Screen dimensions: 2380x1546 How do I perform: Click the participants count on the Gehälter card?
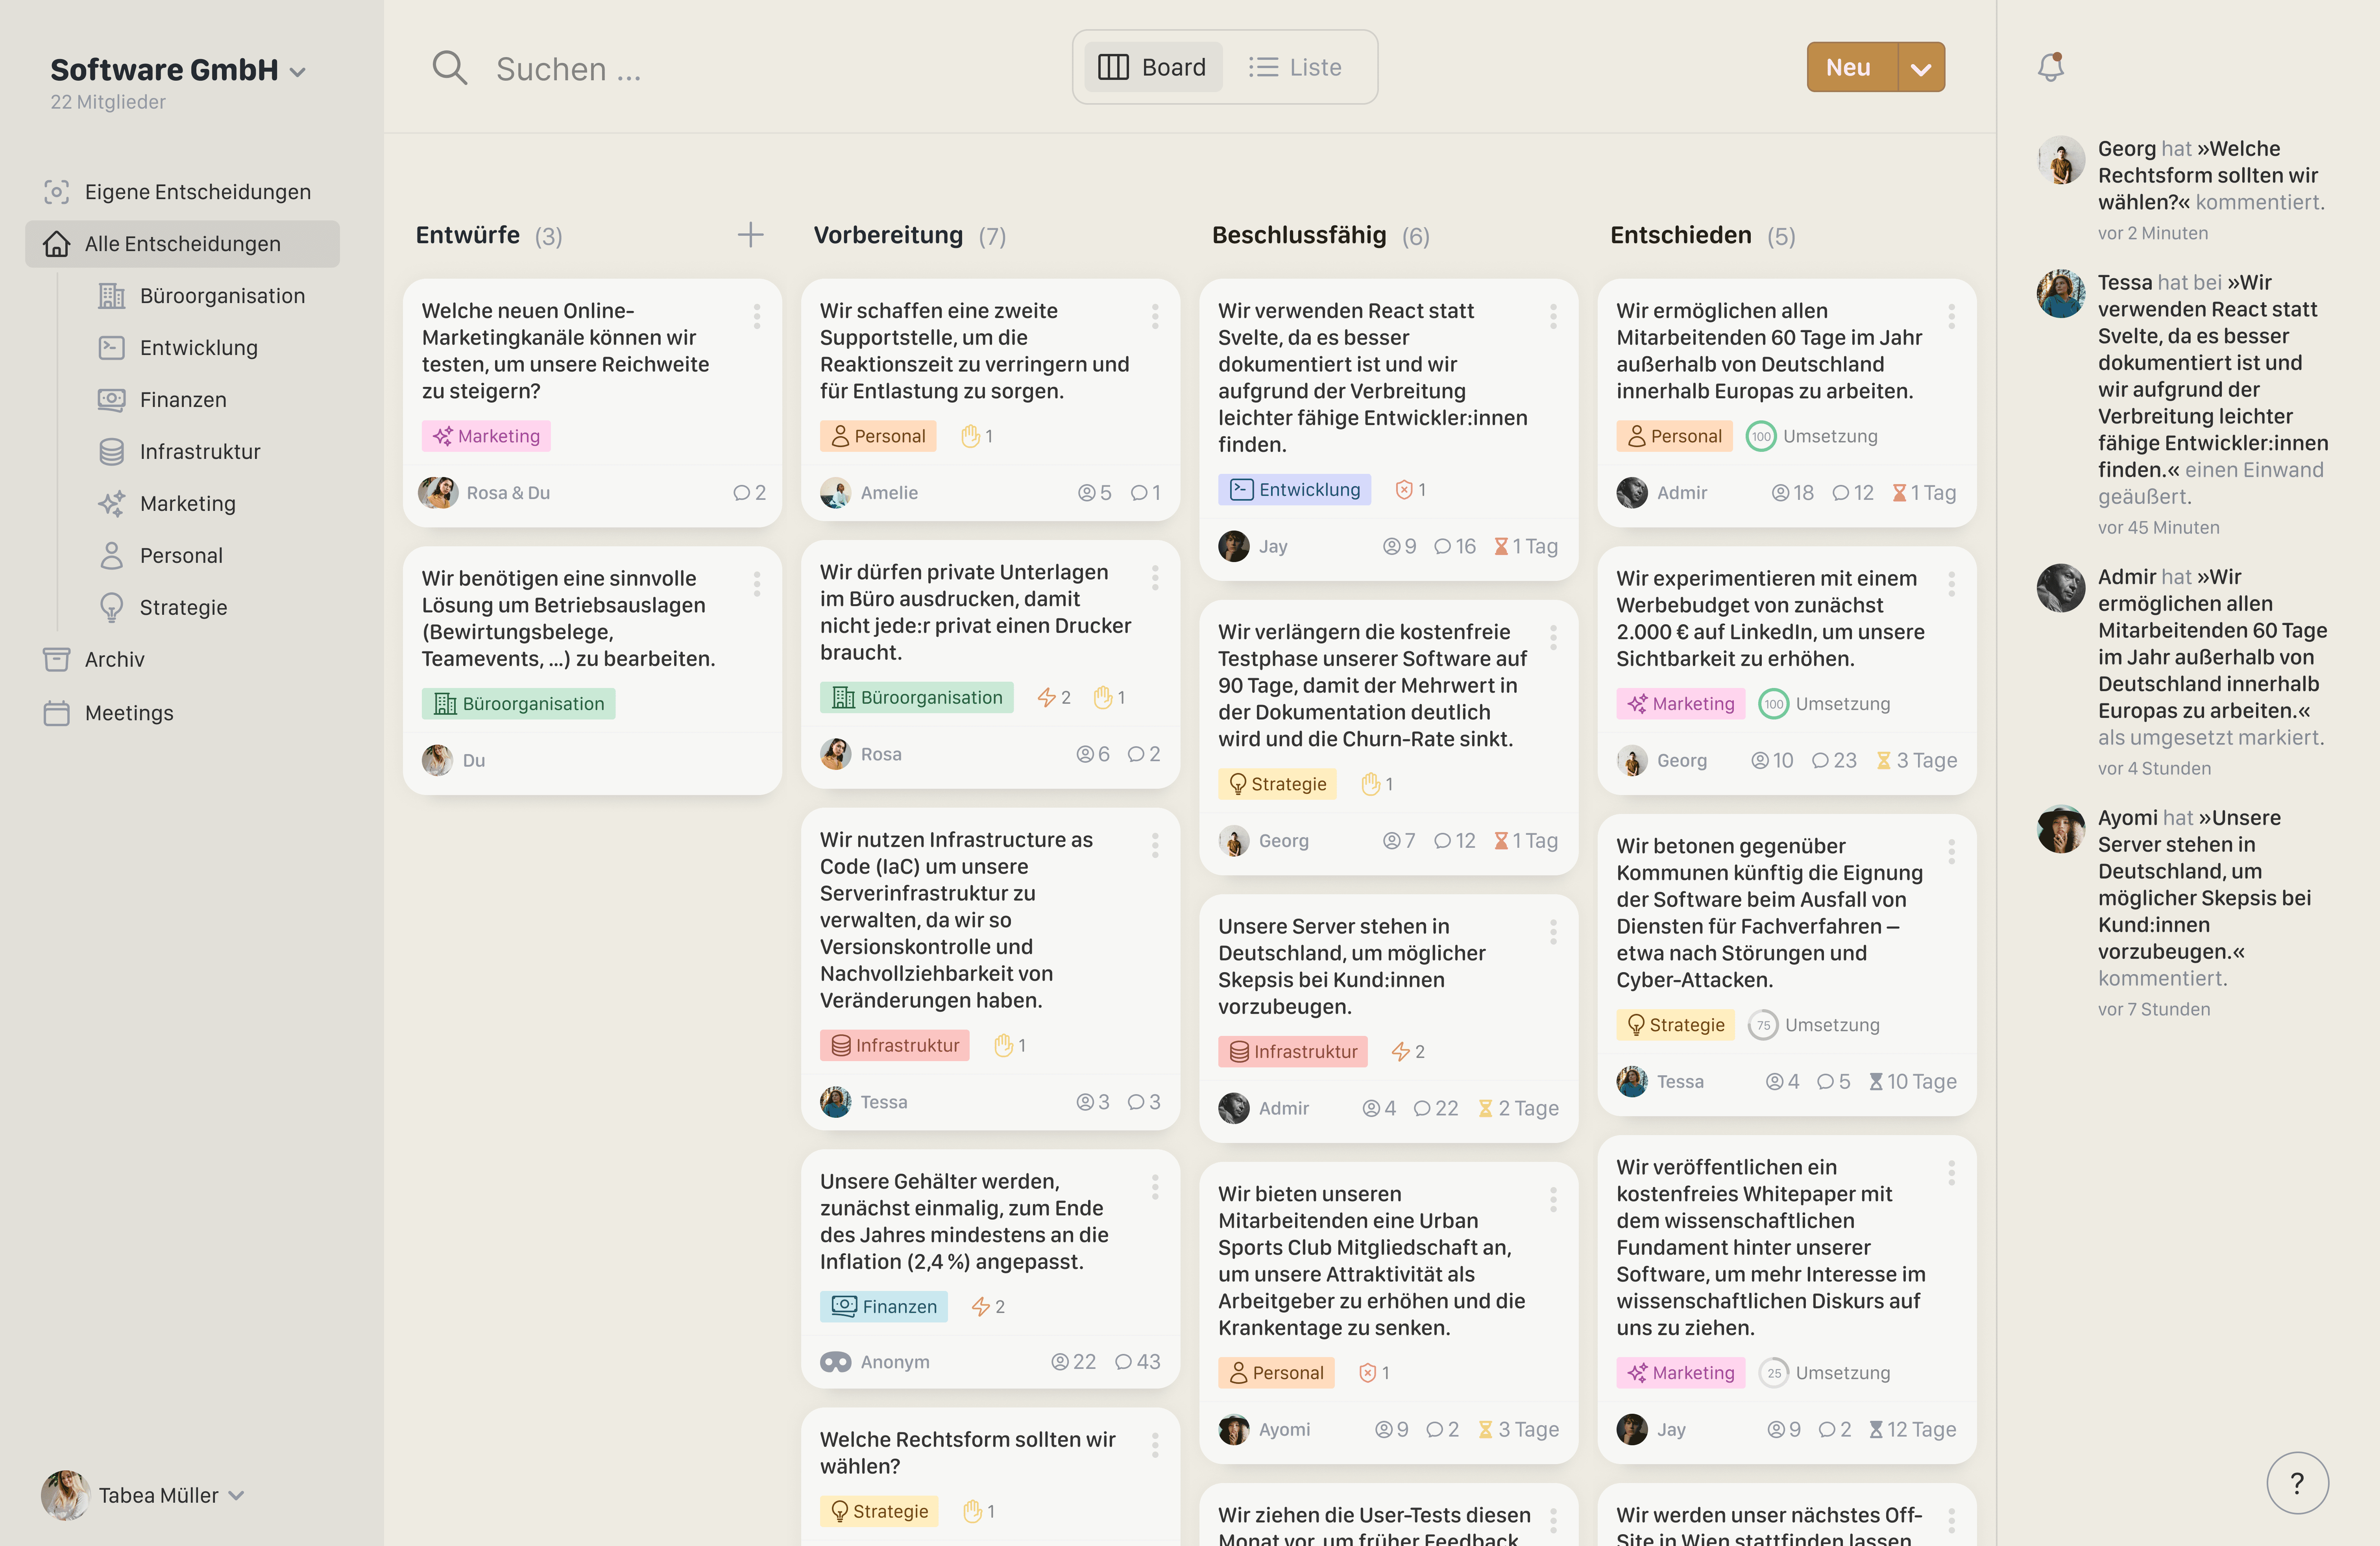(x=1073, y=1362)
